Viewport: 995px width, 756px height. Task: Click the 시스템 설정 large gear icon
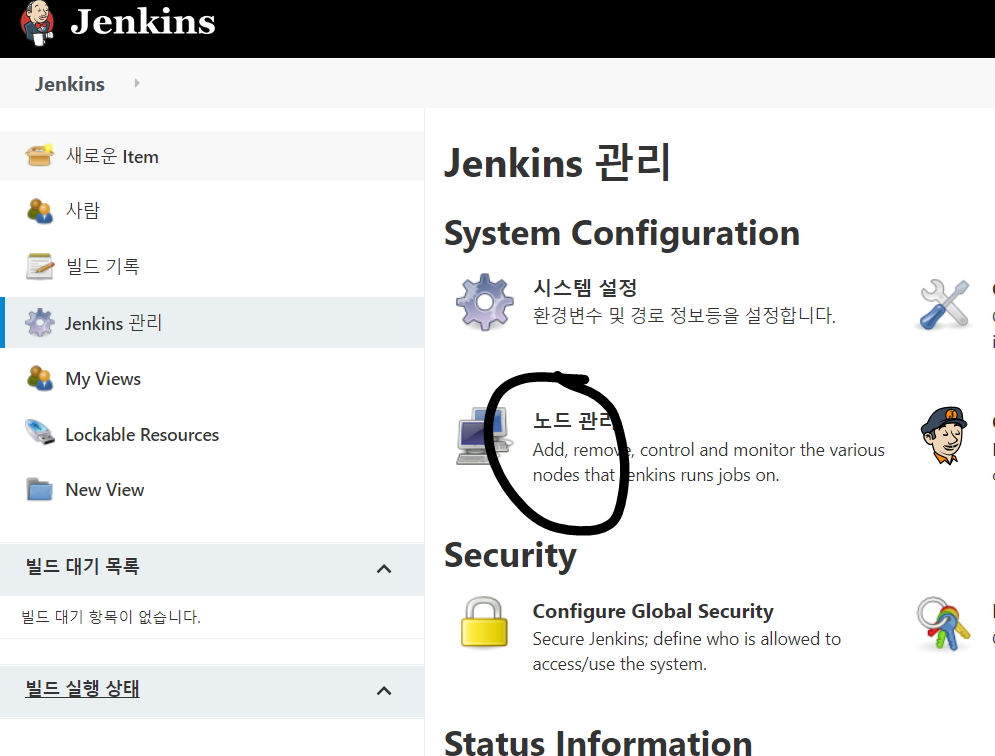tap(485, 302)
